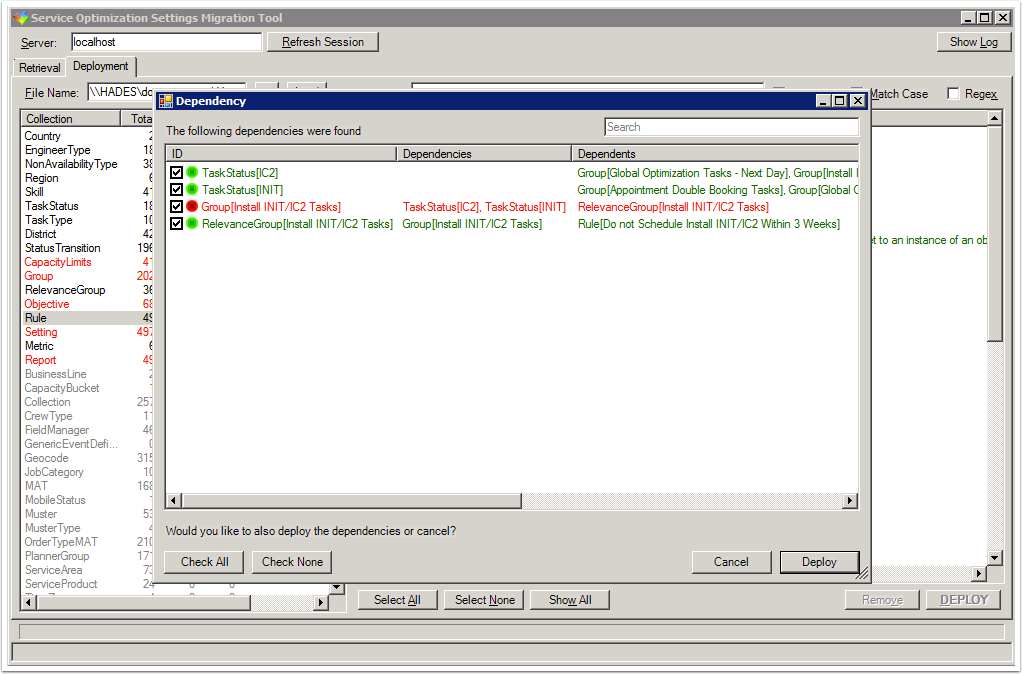Viewport: 1022px width, 674px height.
Task: Select the Rule collection in the list
Action: coord(36,318)
